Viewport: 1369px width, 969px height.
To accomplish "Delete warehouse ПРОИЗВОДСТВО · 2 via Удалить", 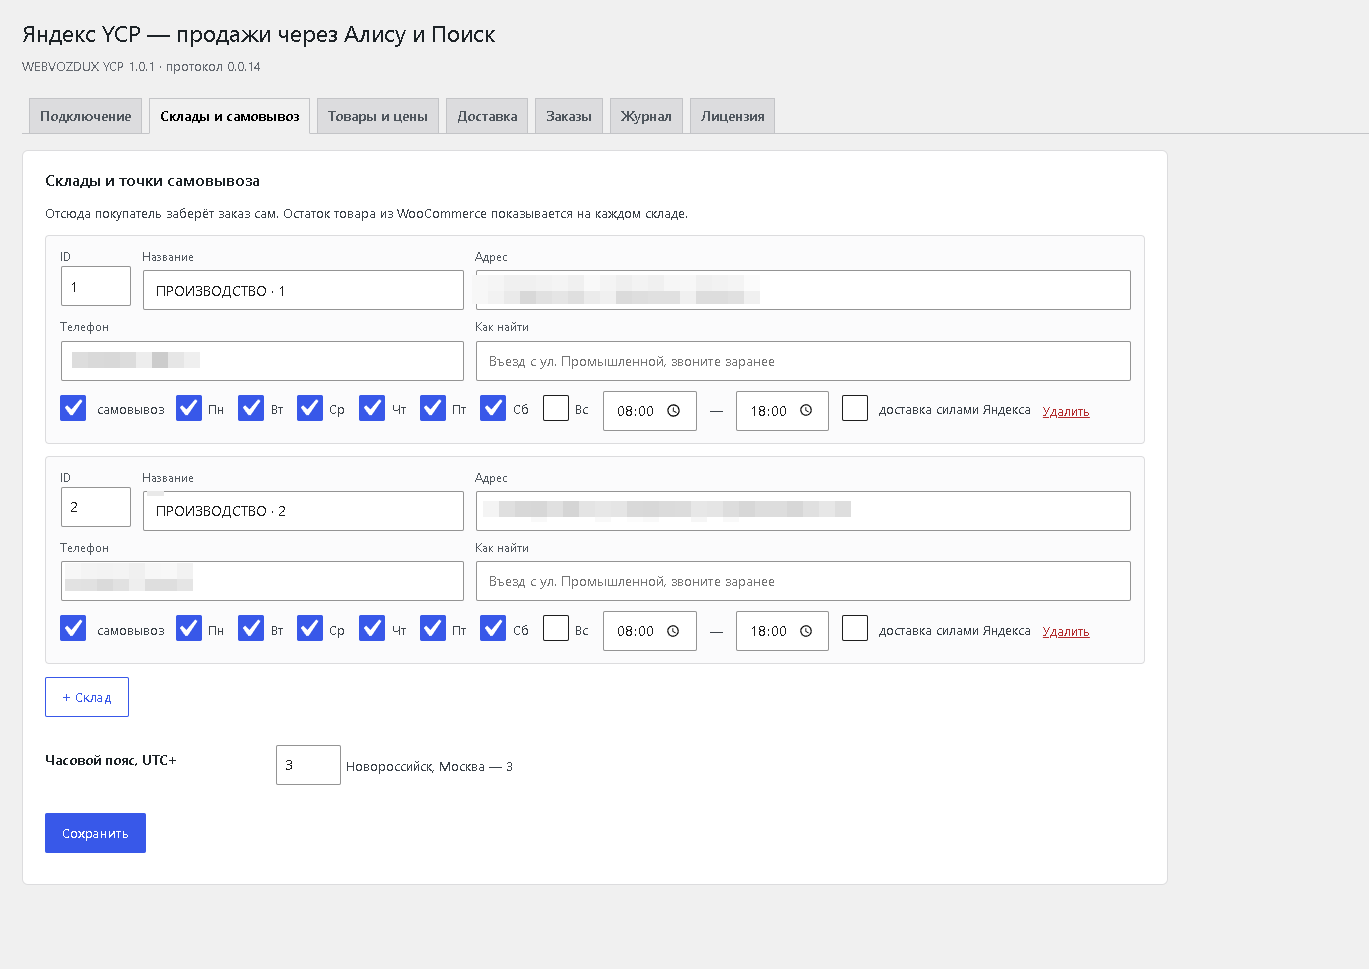I will coord(1066,631).
